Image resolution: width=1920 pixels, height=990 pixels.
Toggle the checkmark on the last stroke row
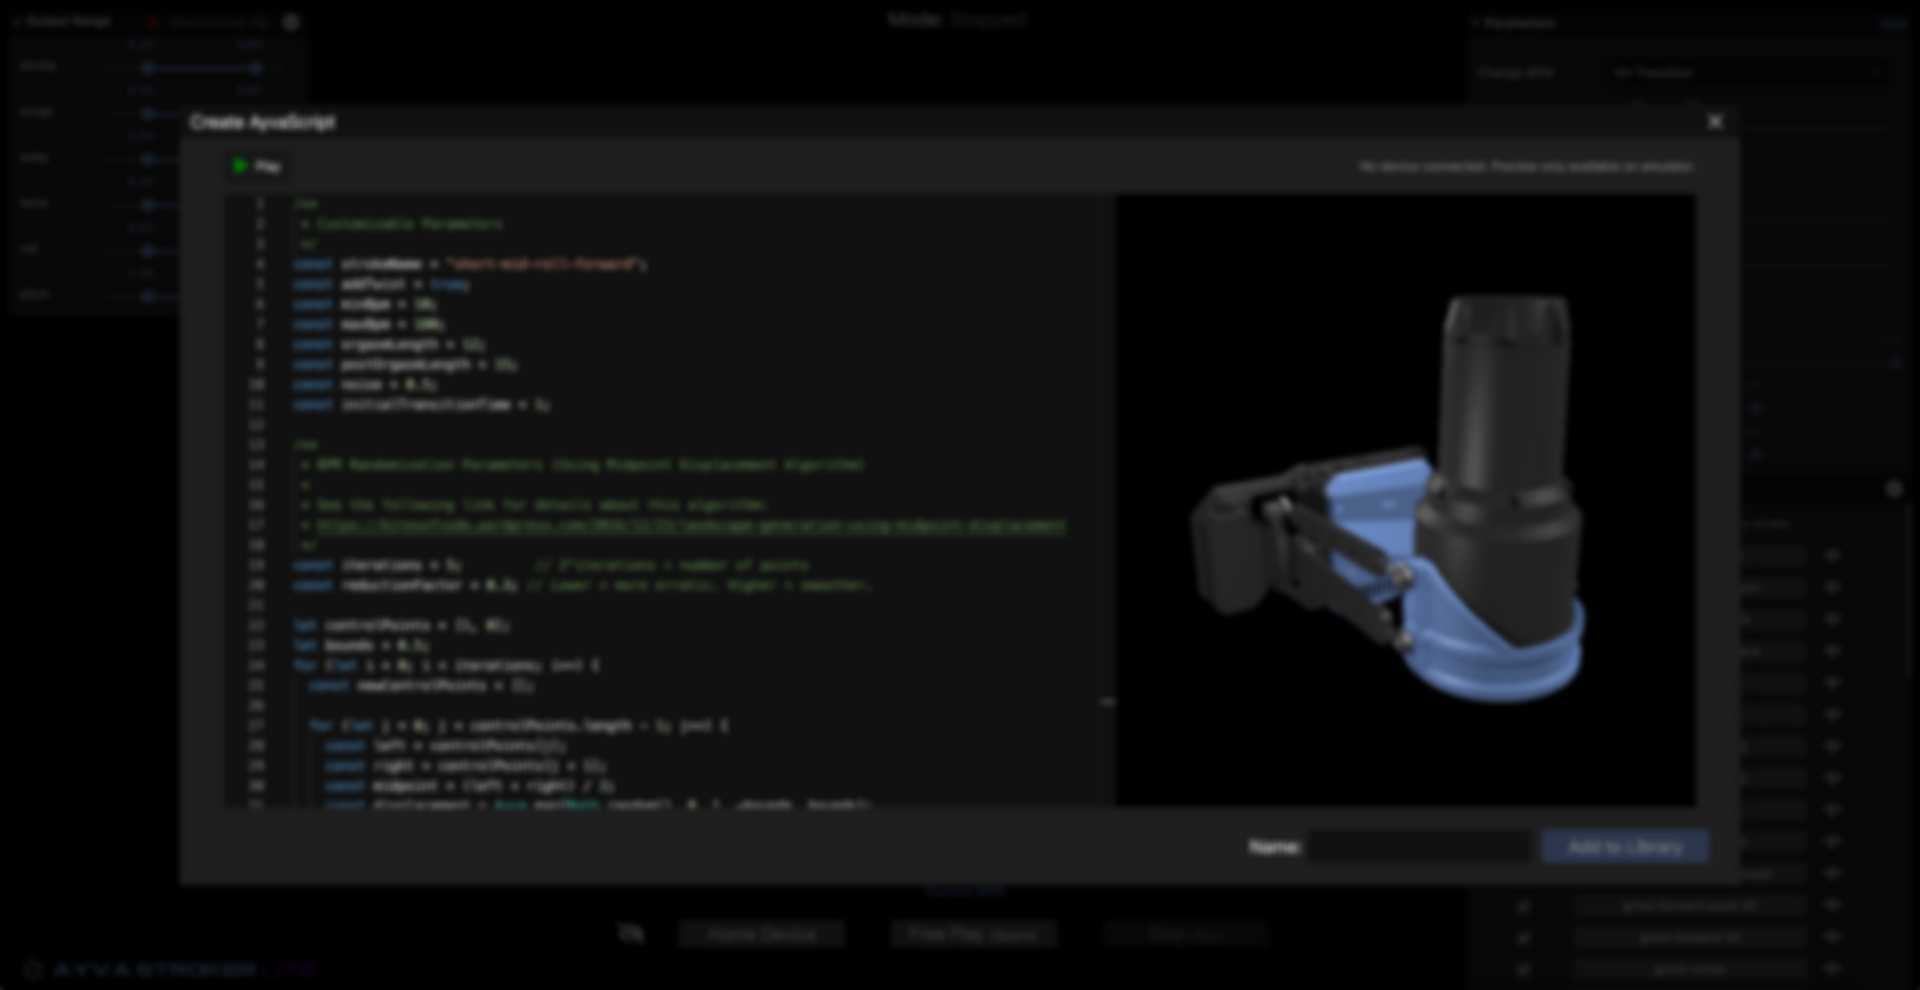[x=1524, y=968]
